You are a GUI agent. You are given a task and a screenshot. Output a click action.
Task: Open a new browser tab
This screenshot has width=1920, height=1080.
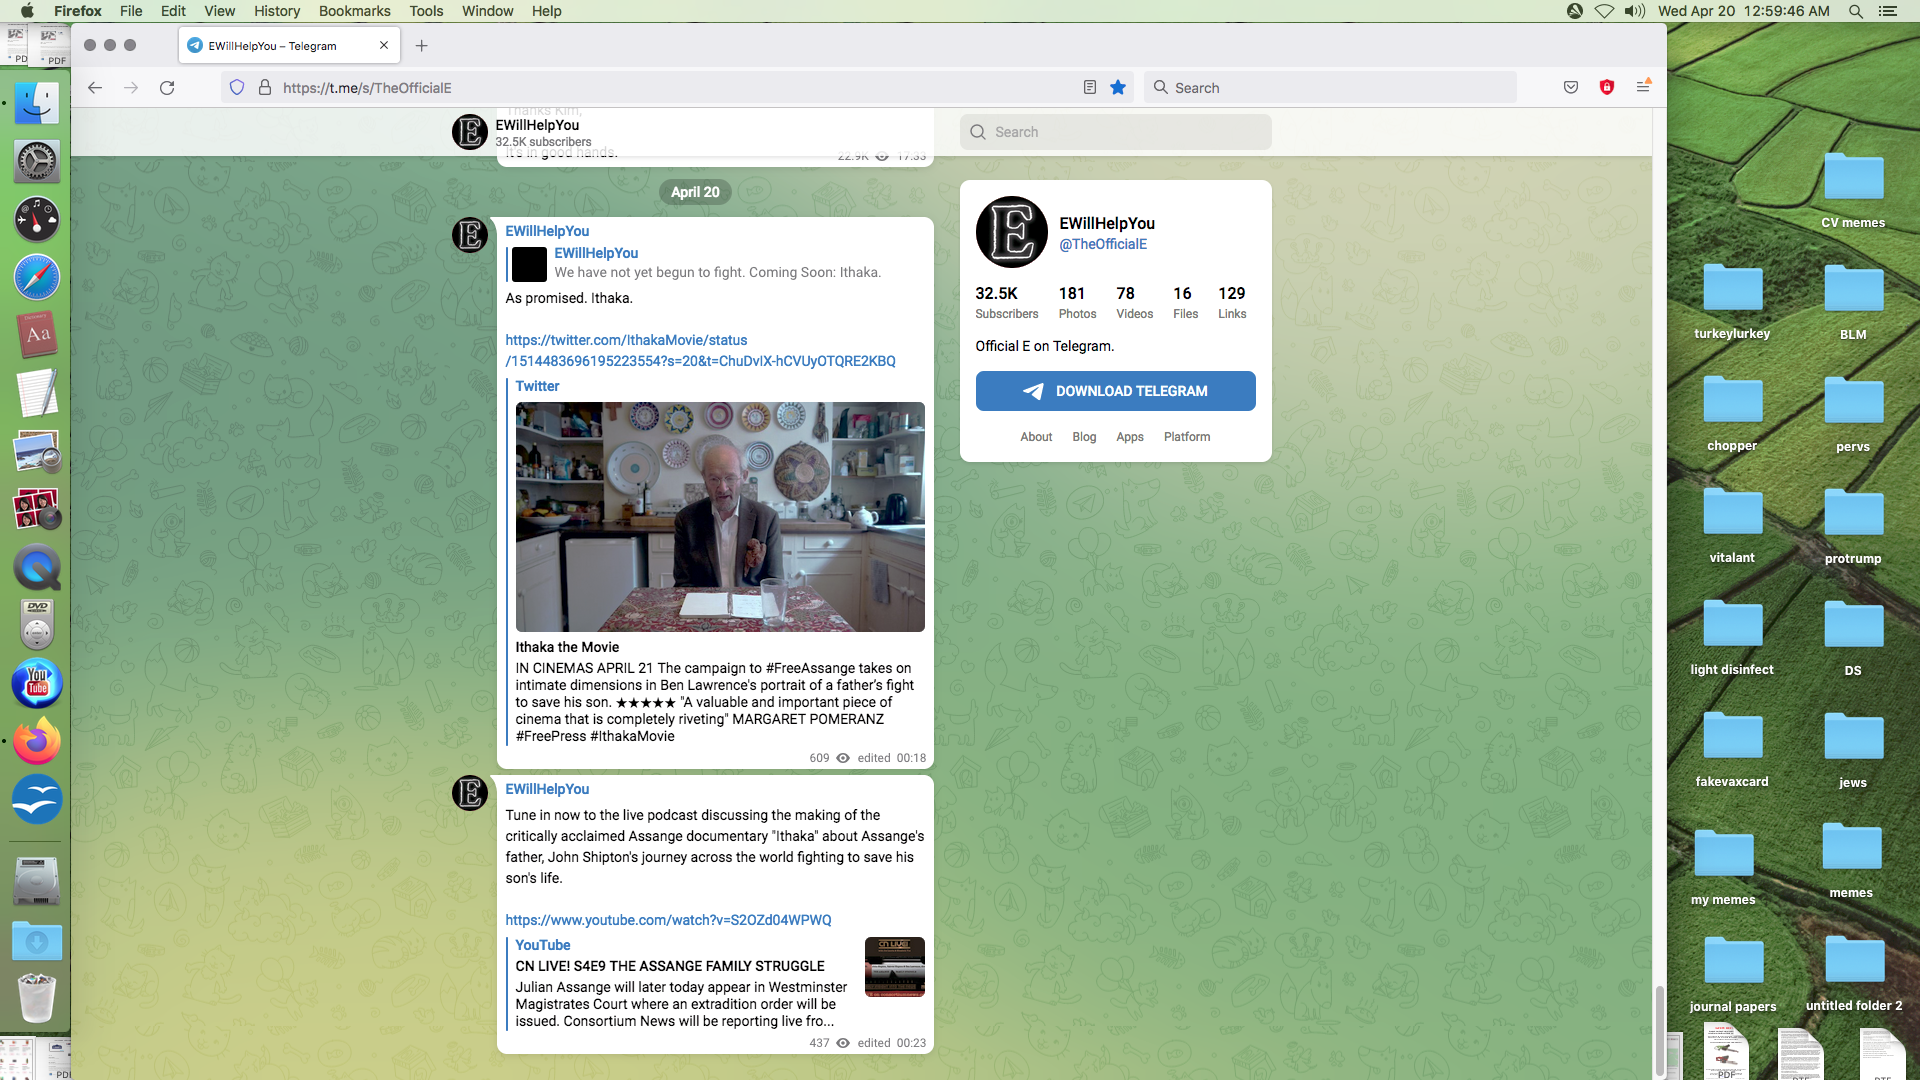(422, 46)
